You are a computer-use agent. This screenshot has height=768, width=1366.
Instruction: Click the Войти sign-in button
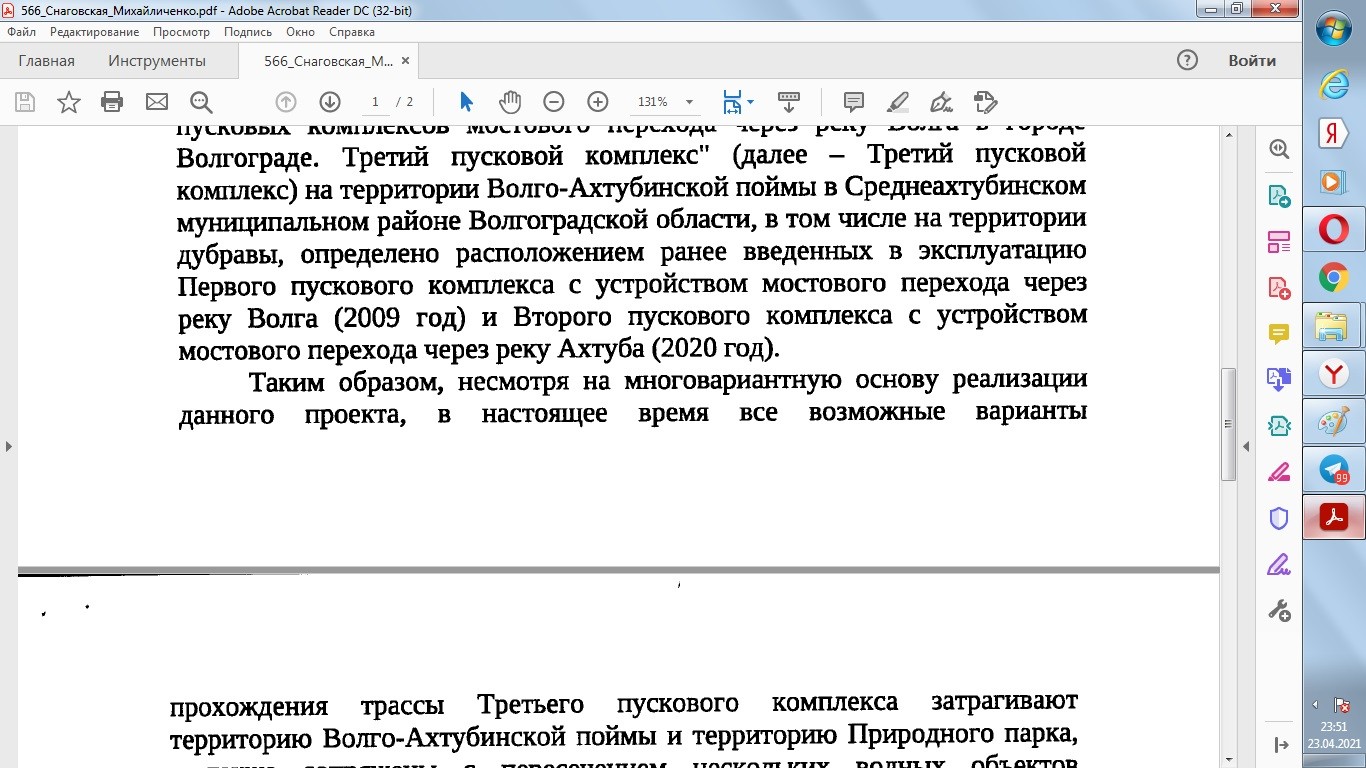[1252, 61]
